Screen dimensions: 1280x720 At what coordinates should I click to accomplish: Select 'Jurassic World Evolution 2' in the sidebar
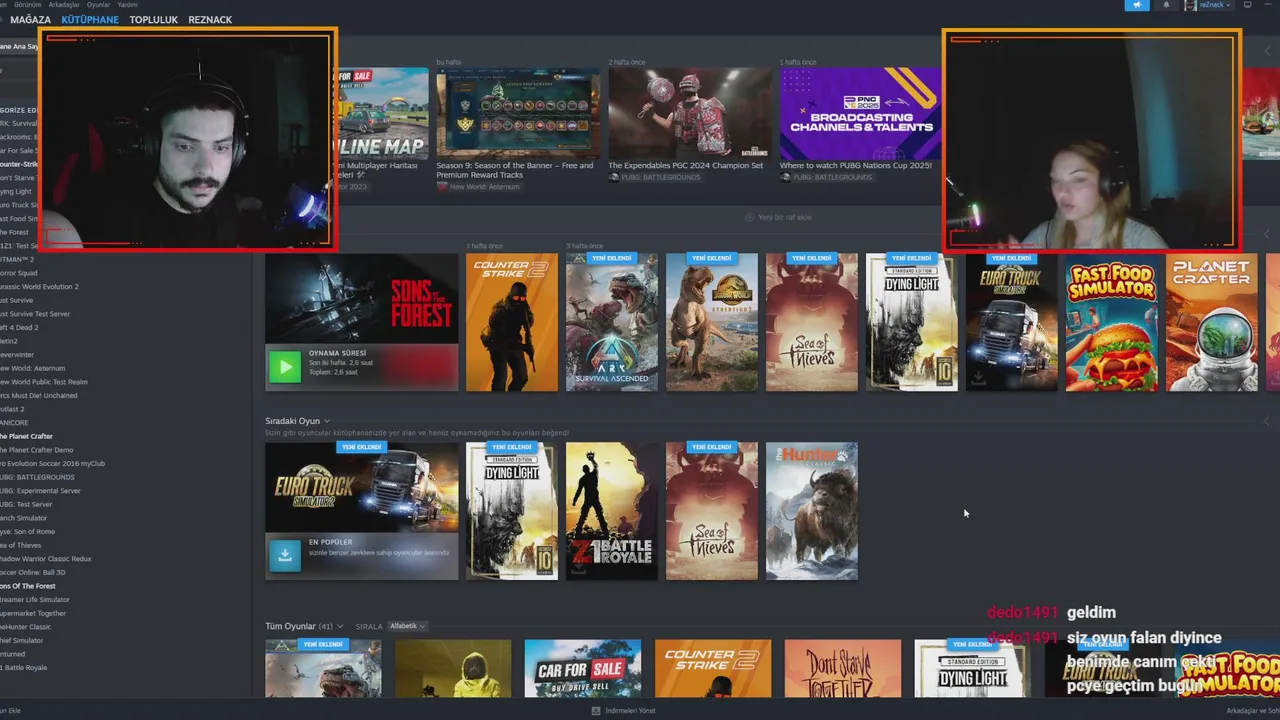(39, 287)
